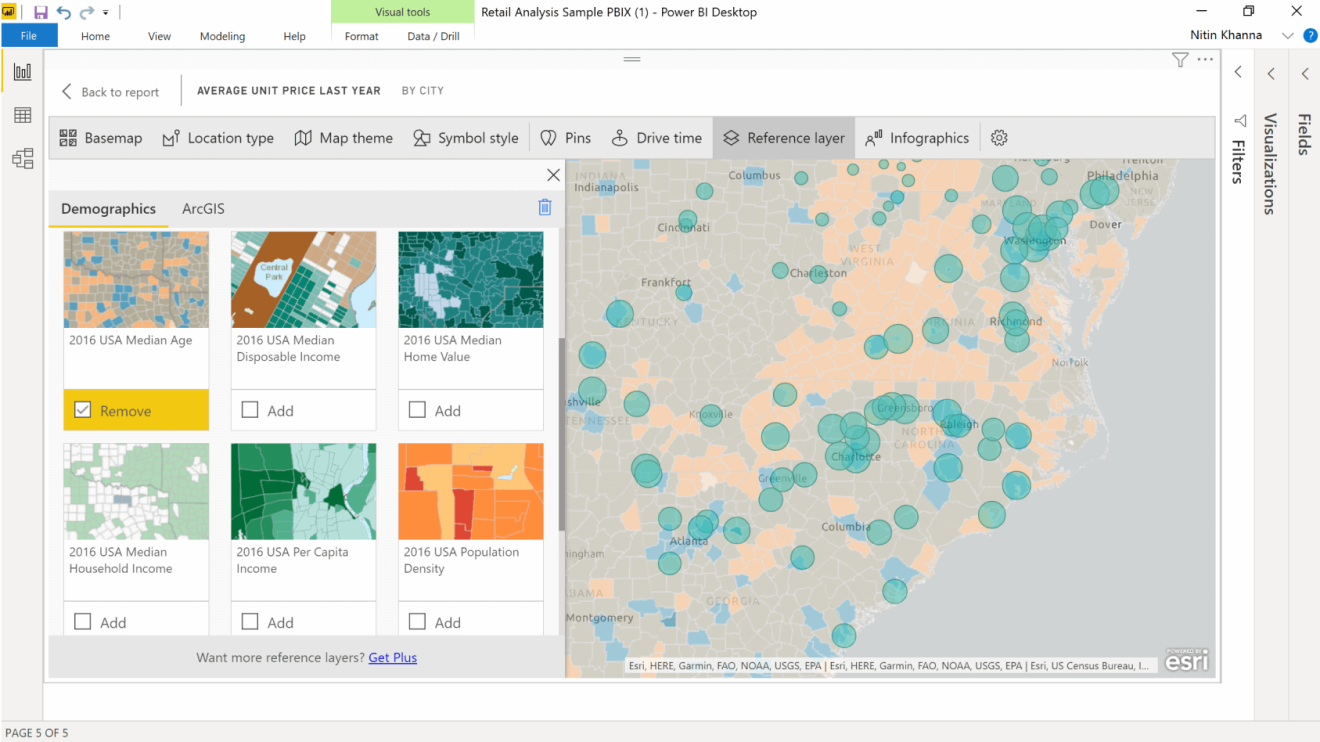Open the Symbol style settings

[466, 138]
